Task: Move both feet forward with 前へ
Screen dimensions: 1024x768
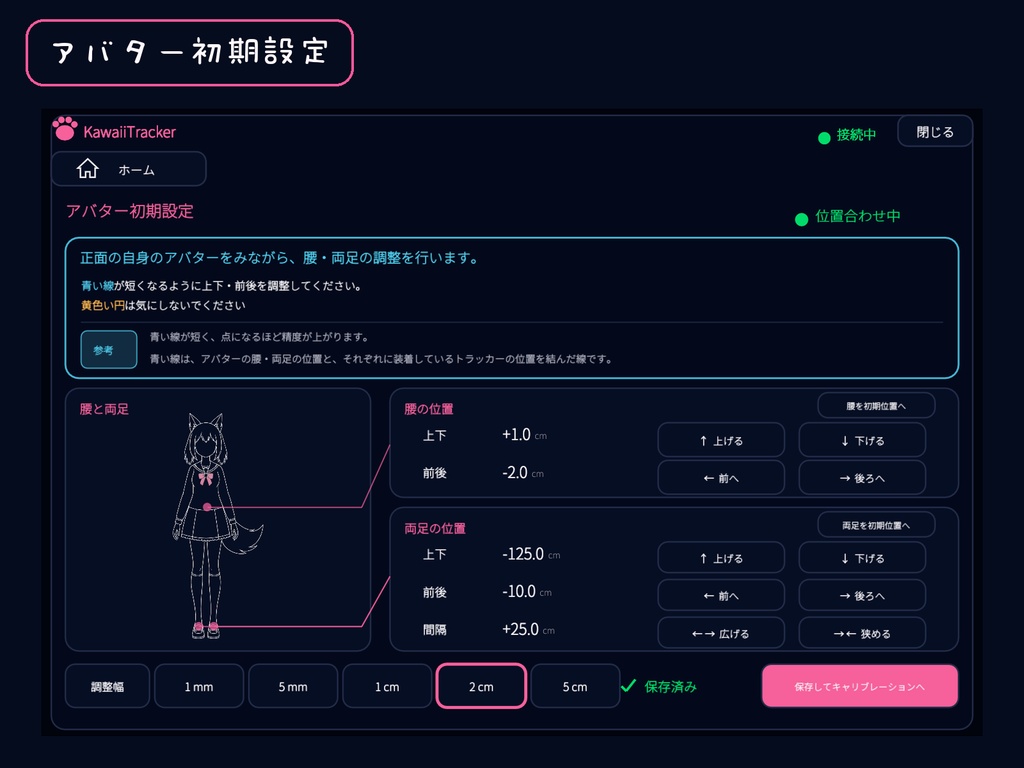Action: (721, 596)
